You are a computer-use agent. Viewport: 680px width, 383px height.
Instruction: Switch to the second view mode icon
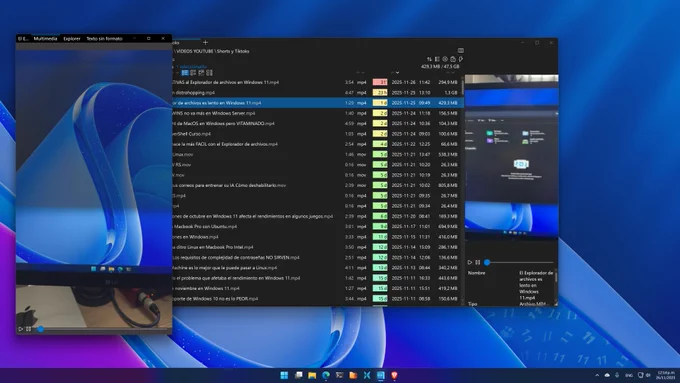(193, 73)
